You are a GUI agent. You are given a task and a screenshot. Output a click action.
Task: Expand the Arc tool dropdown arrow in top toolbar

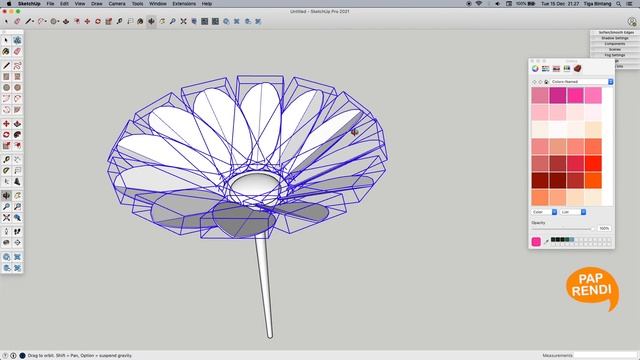point(46,22)
